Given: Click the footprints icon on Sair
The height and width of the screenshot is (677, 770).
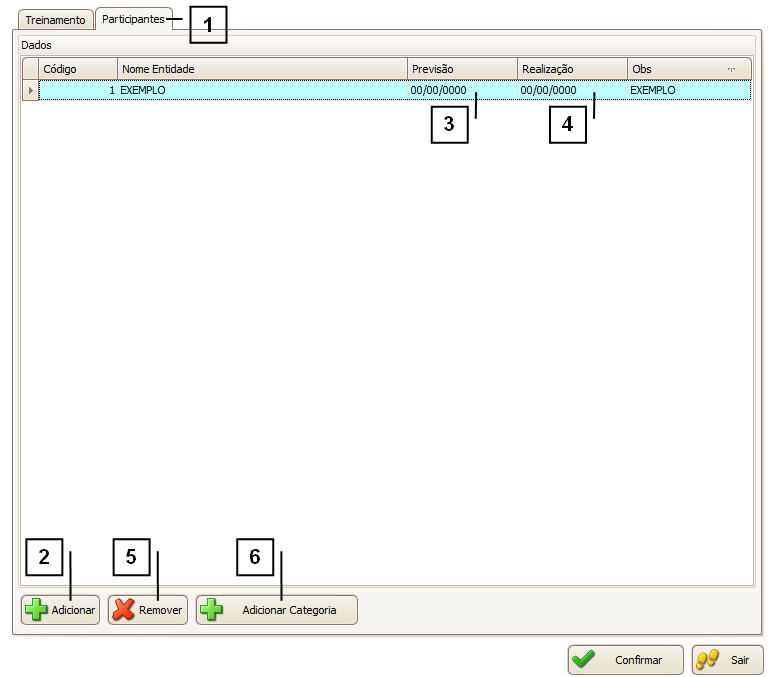Looking at the screenshot, I should pos(708,660).
